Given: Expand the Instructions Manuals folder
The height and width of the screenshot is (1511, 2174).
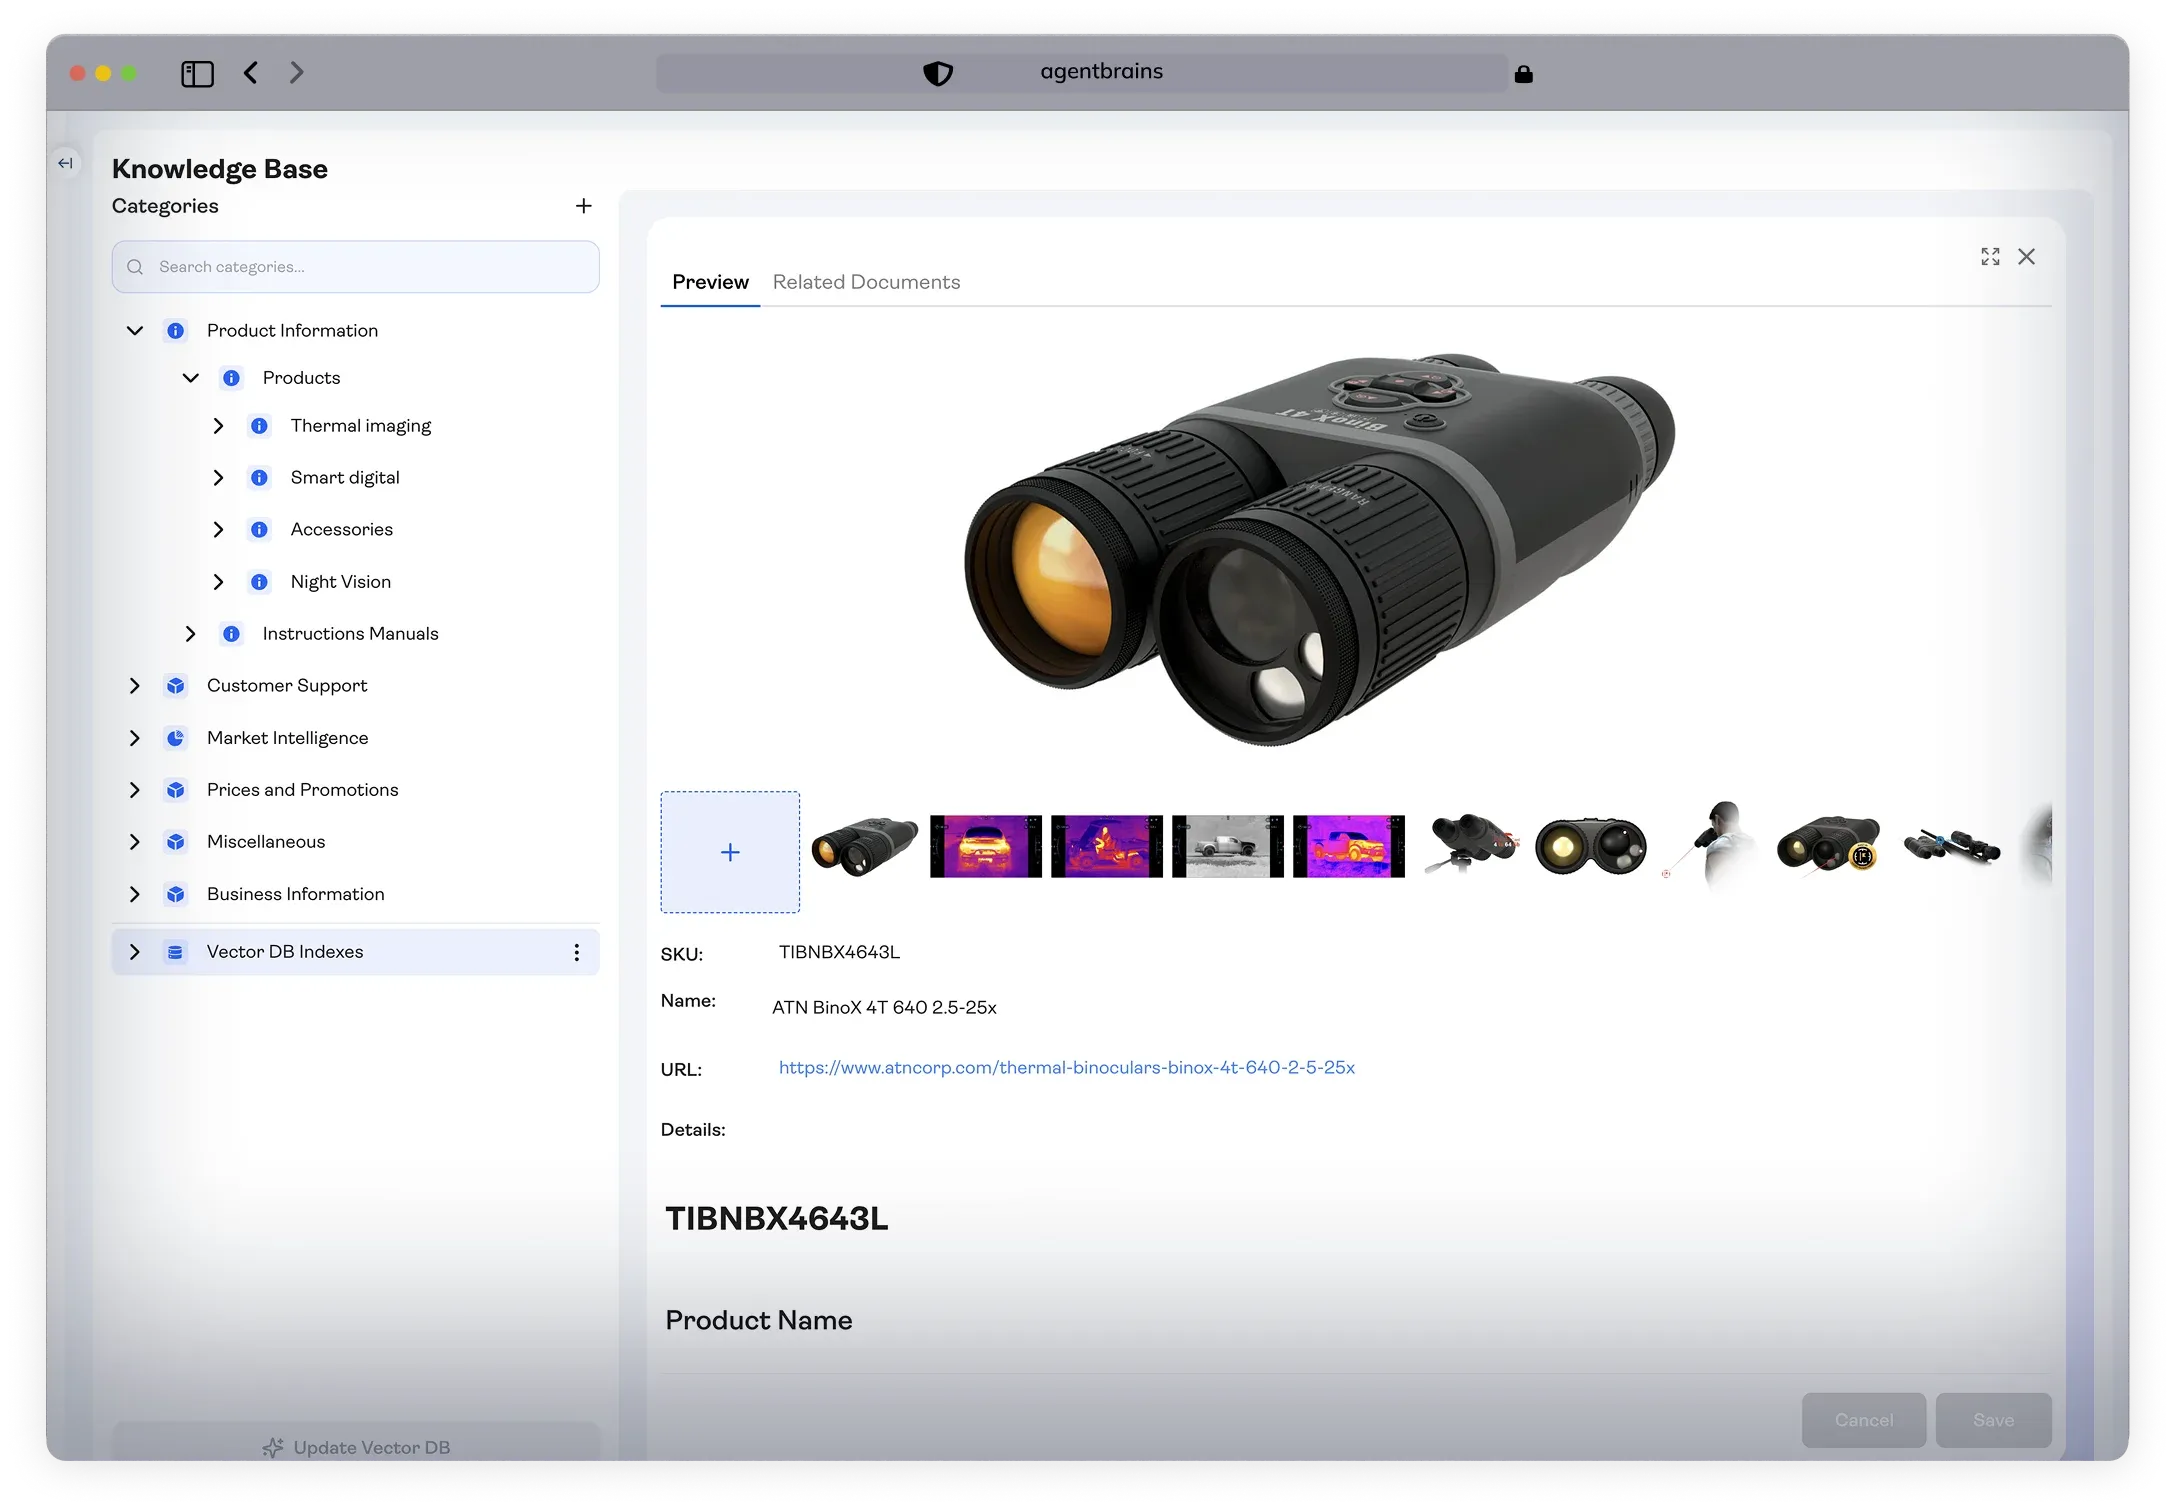Looking at the screenshot, I should click(x=190, y=634).
